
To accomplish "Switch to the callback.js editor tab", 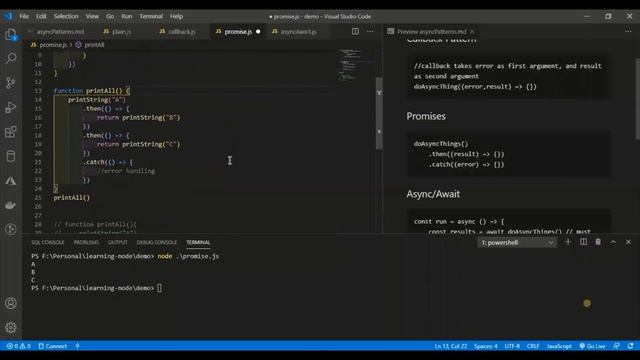I will [x=182, y=31].
